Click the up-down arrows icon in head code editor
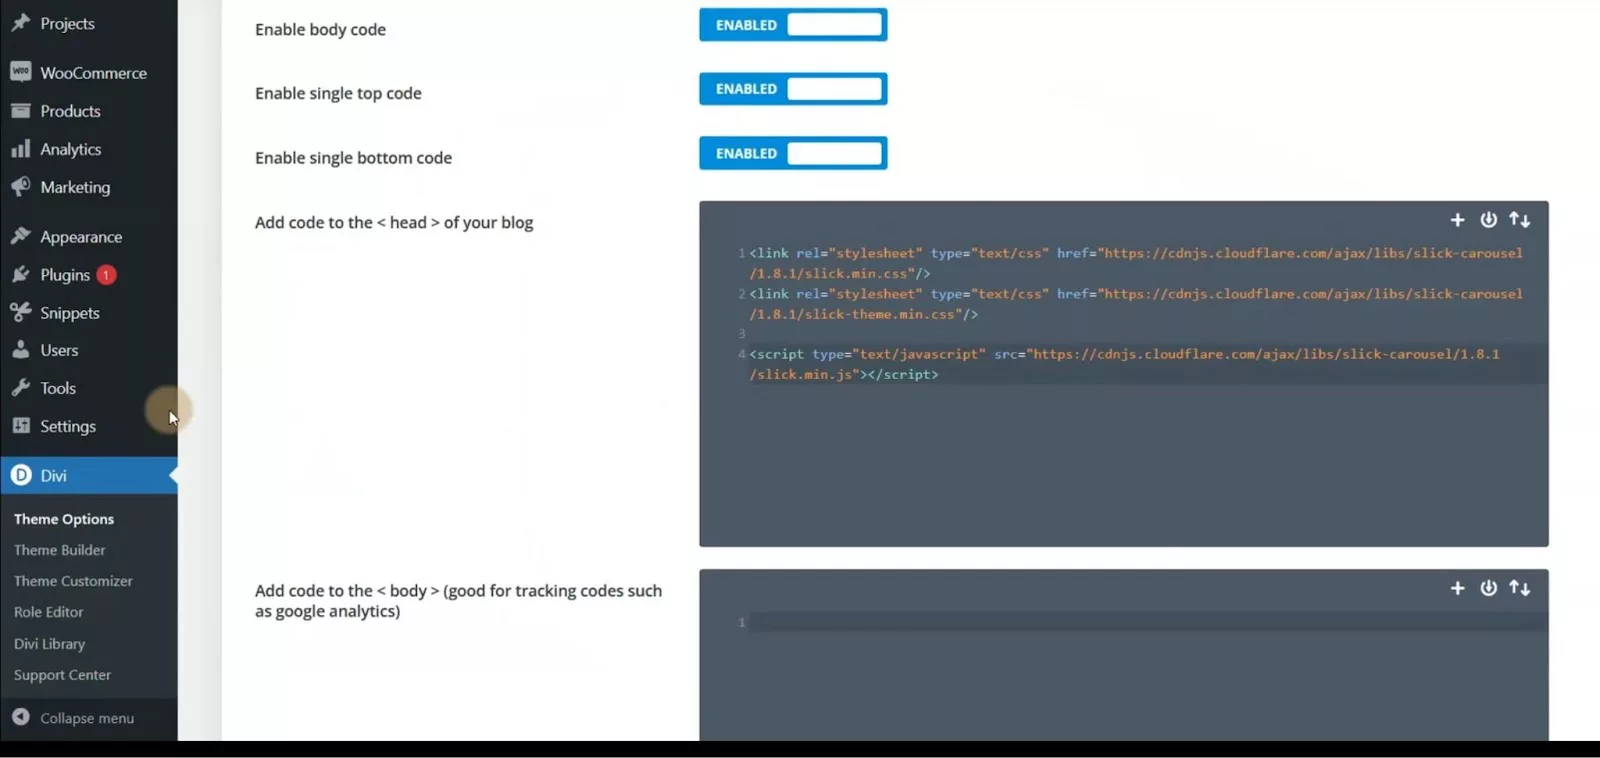 (1520, 220)
